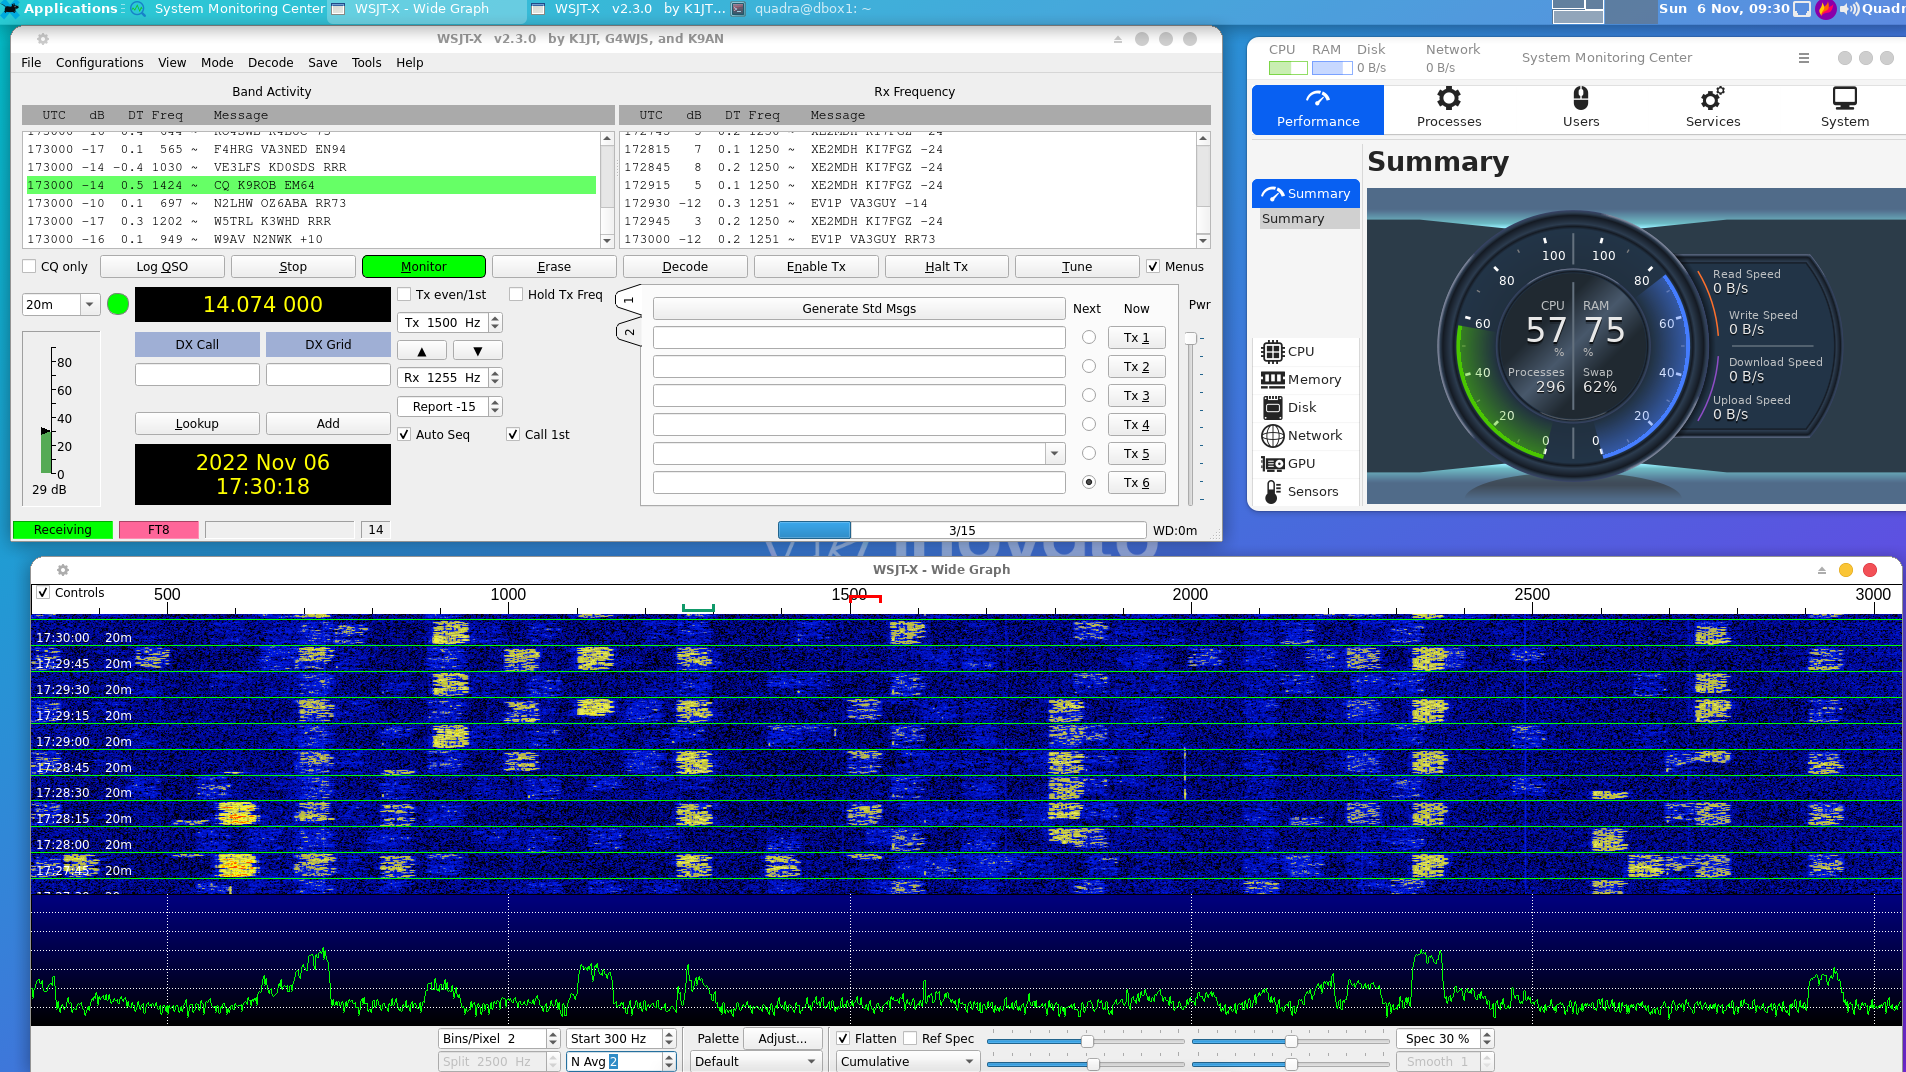Viewport: 1906px width, 1072px height.
Task: Select message tab 1 beside Generate Std Msgs
Action: pos(628,300)
